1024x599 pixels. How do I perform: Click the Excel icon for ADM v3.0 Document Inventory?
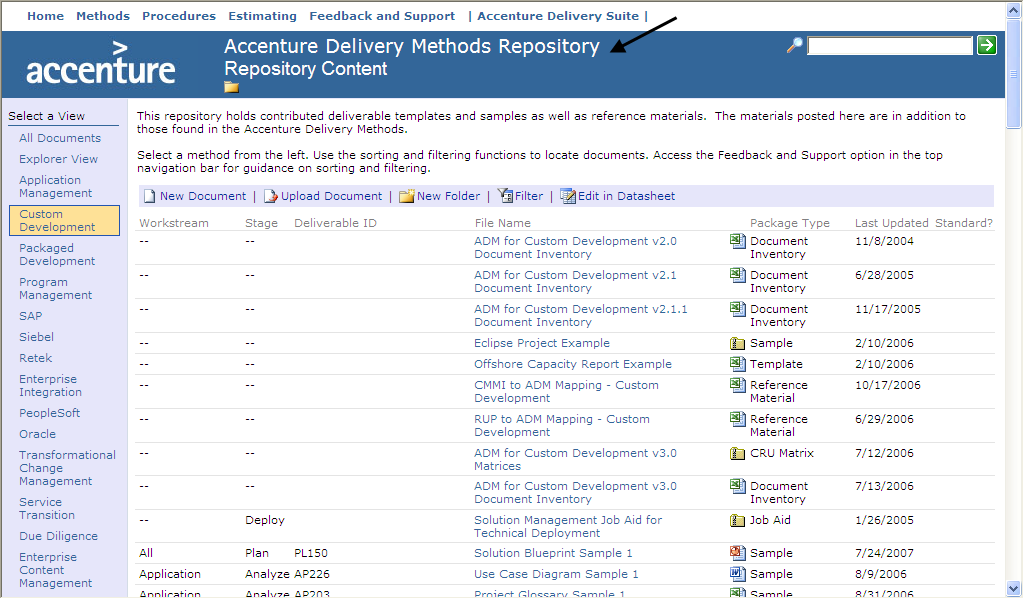click(737, 486)
